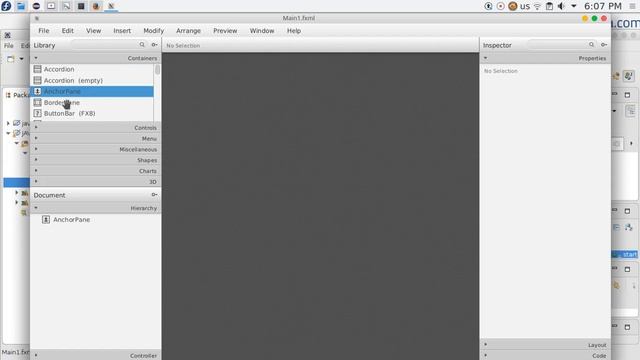Click the 6:07 PM clock
The image size is (640, 360).
[603, 6]
